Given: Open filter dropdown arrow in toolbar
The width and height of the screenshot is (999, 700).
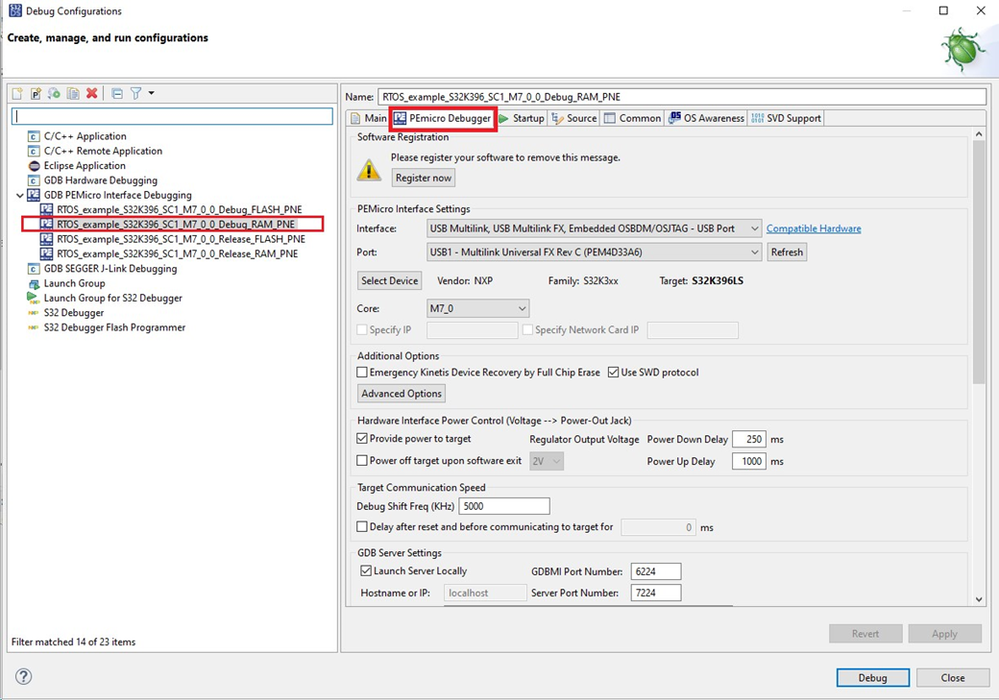Looking at the screenshot, I should click(x=152, y=93).
